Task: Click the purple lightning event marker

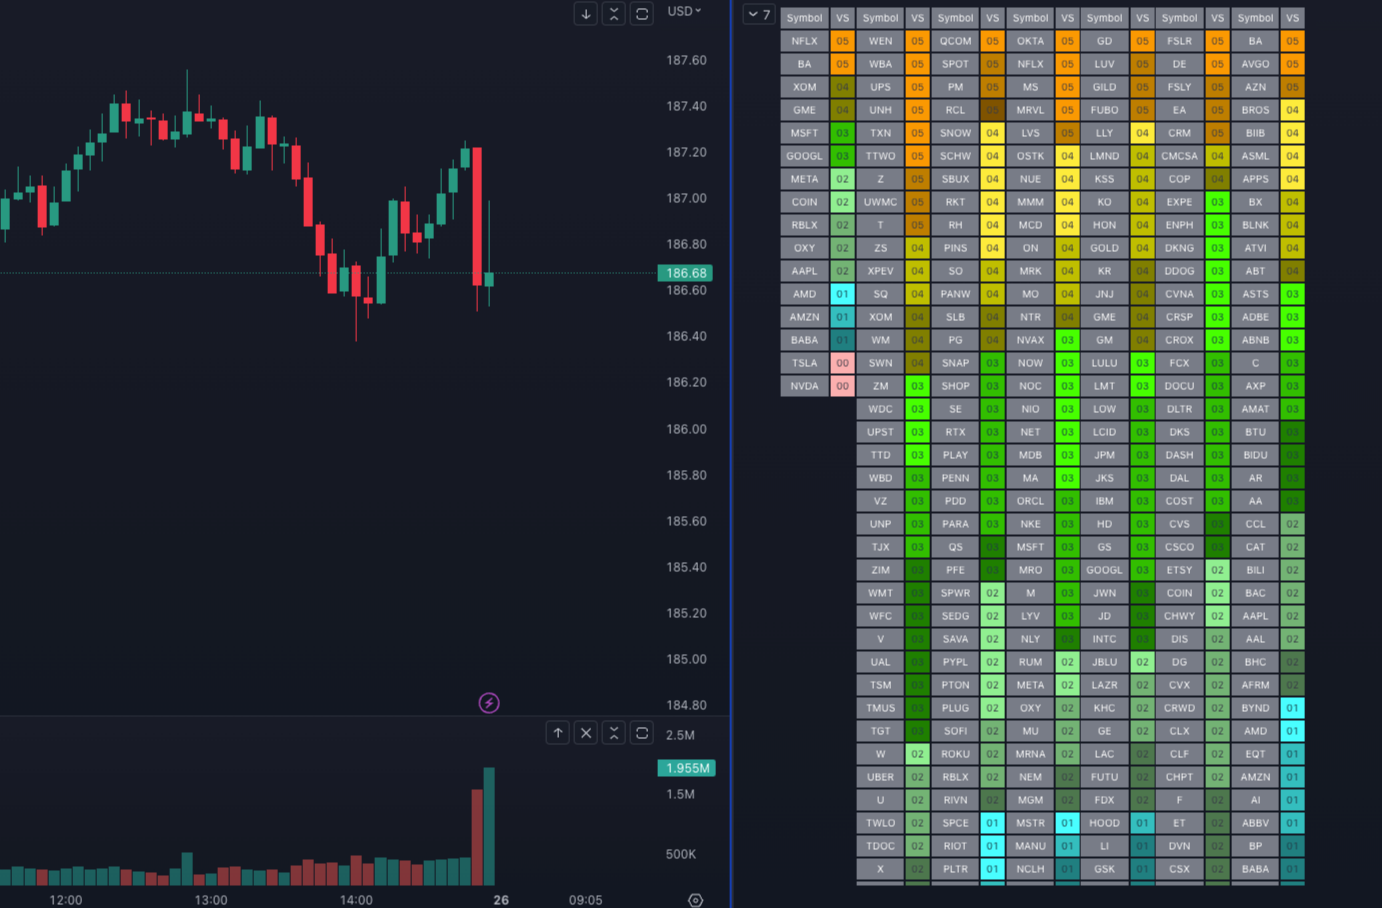Action: [x=489, y=703]
